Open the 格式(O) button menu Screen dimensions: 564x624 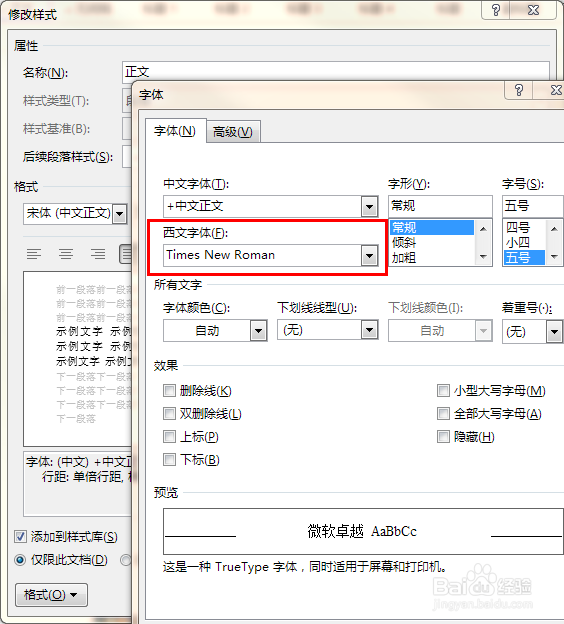coord(51,595)
